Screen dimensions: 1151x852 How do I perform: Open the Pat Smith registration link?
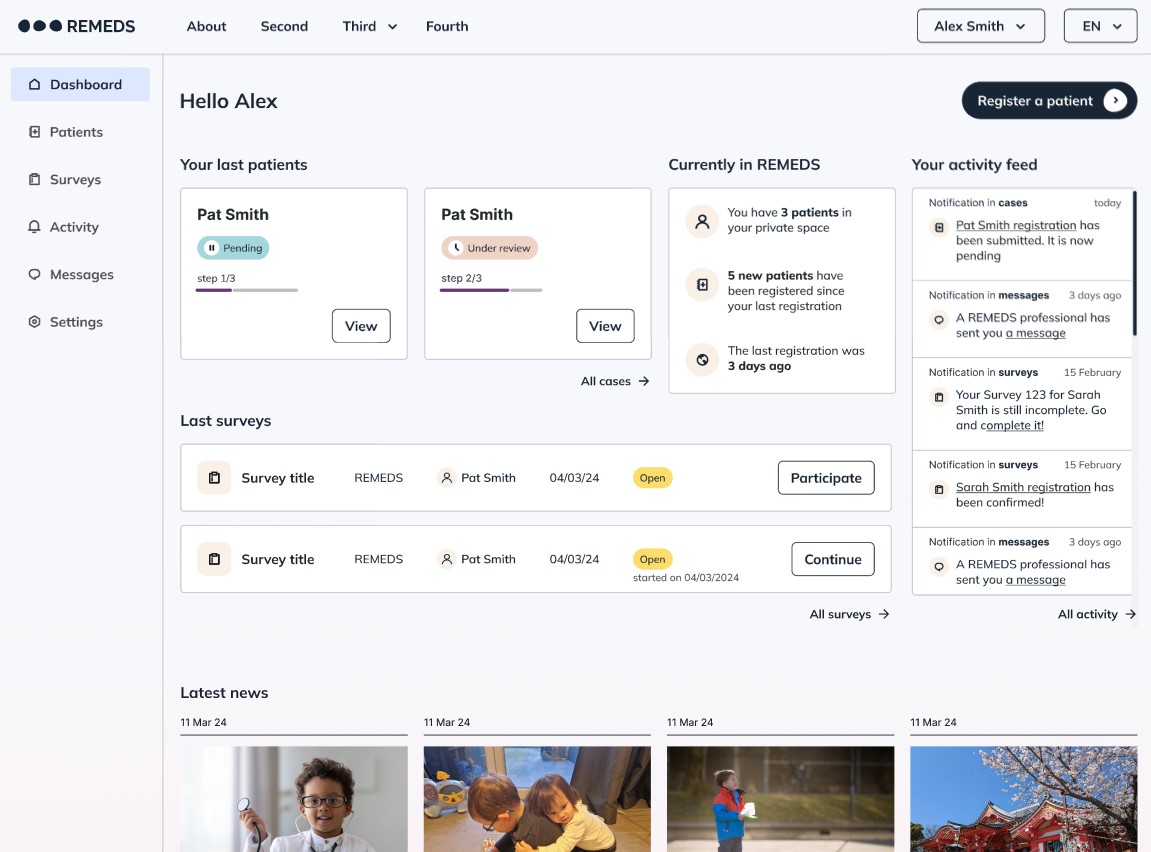[x=1015, y=226]
